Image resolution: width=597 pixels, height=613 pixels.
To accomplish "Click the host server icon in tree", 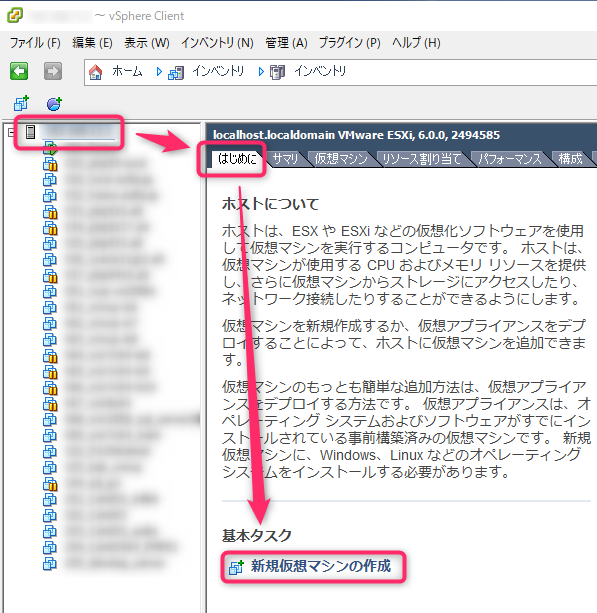I will pos(30,132).
